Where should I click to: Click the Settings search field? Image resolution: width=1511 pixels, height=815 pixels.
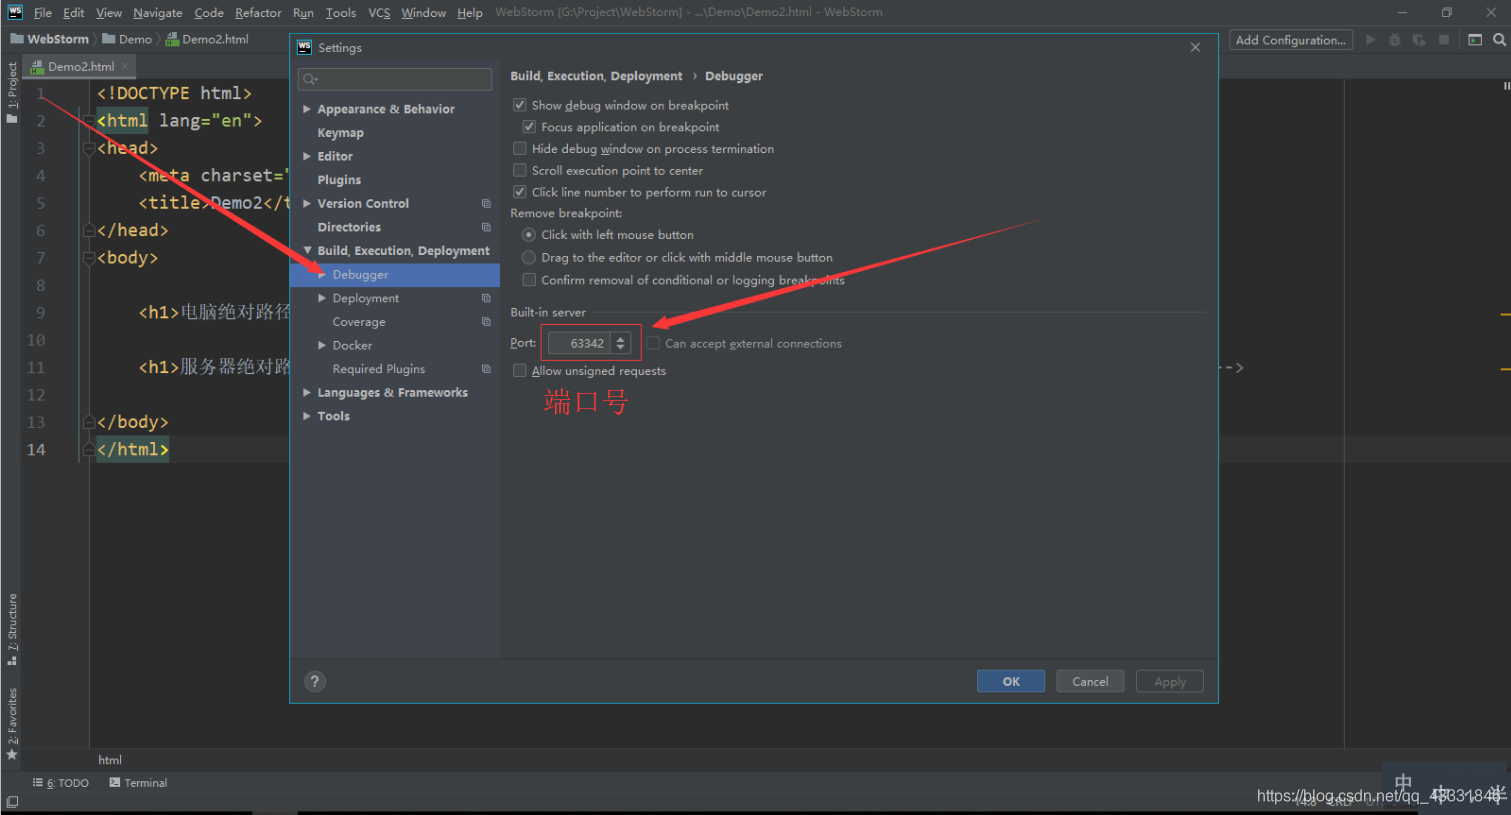[x=395, y=79]
